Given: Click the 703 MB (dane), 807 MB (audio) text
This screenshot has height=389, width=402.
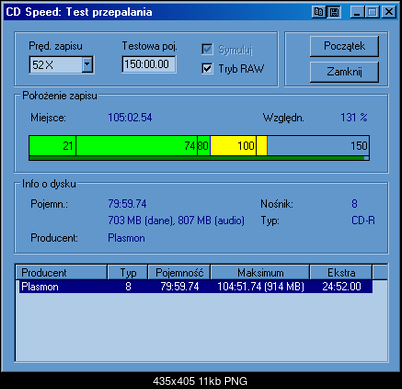Looking at the screenshot, I should pyautogui.click(x=176, y=220).
